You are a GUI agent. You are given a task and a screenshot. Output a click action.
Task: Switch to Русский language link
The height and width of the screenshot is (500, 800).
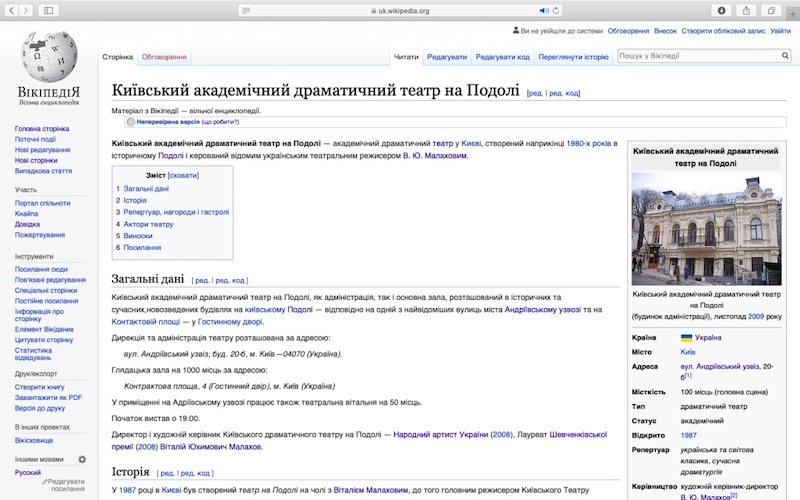28,473
